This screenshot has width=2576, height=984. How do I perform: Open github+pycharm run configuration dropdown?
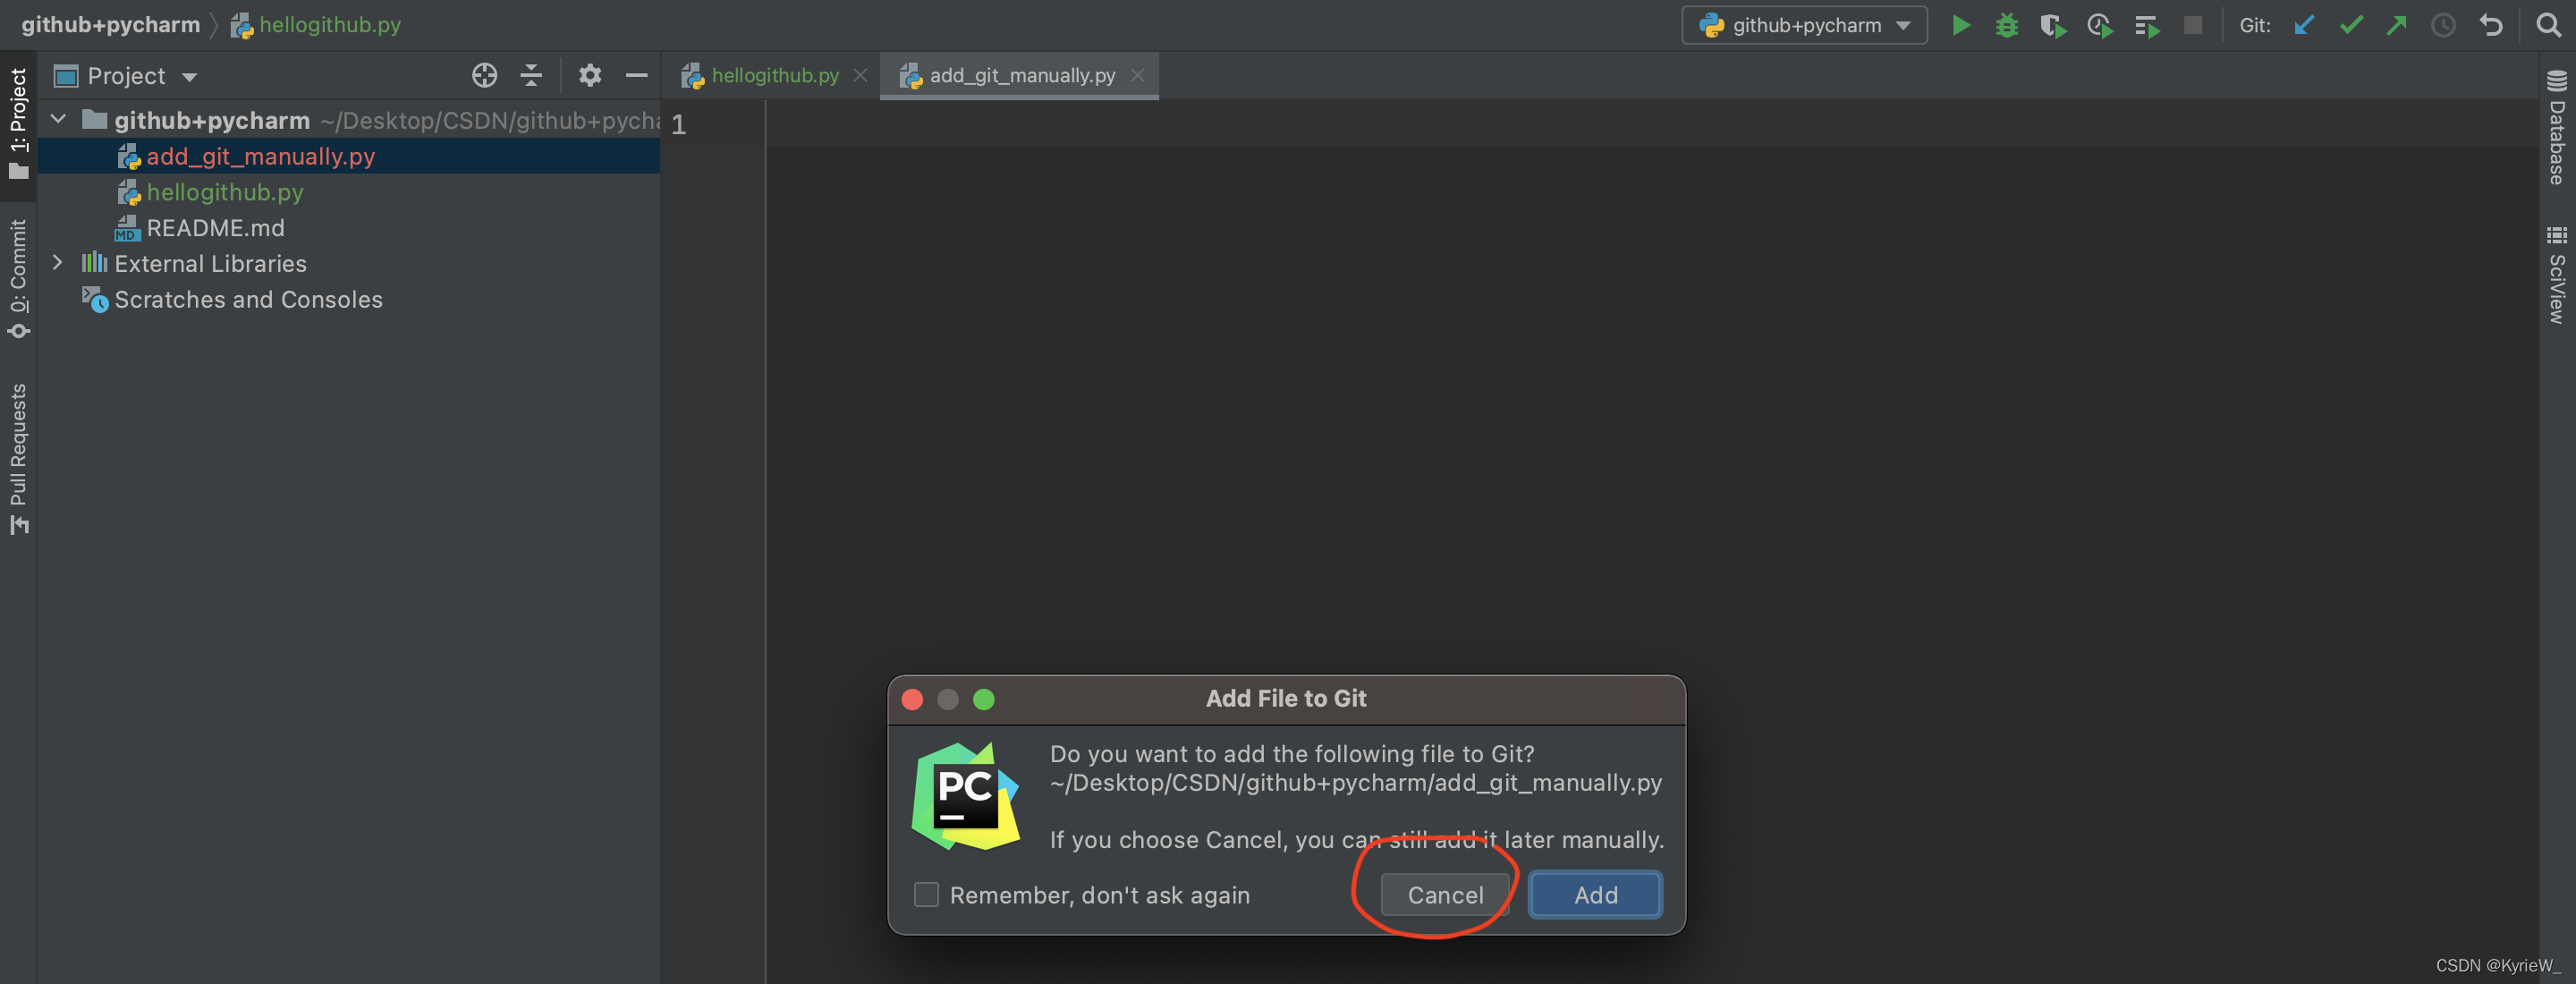point(1804,26)
